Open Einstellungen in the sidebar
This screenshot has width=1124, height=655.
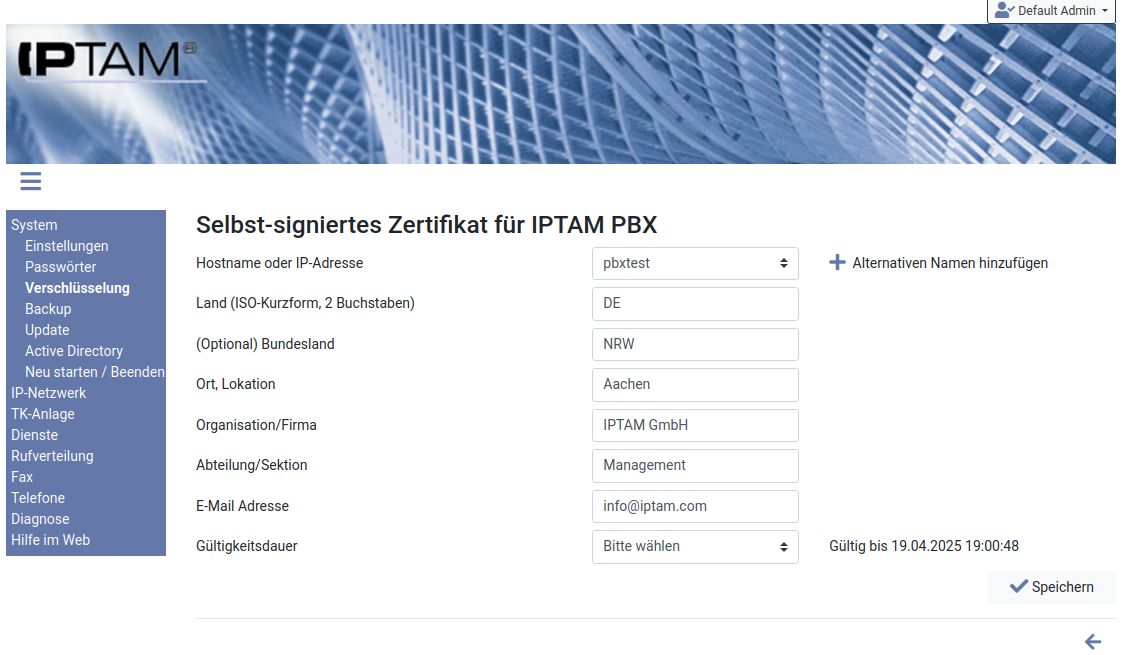[x=67, y=246]
